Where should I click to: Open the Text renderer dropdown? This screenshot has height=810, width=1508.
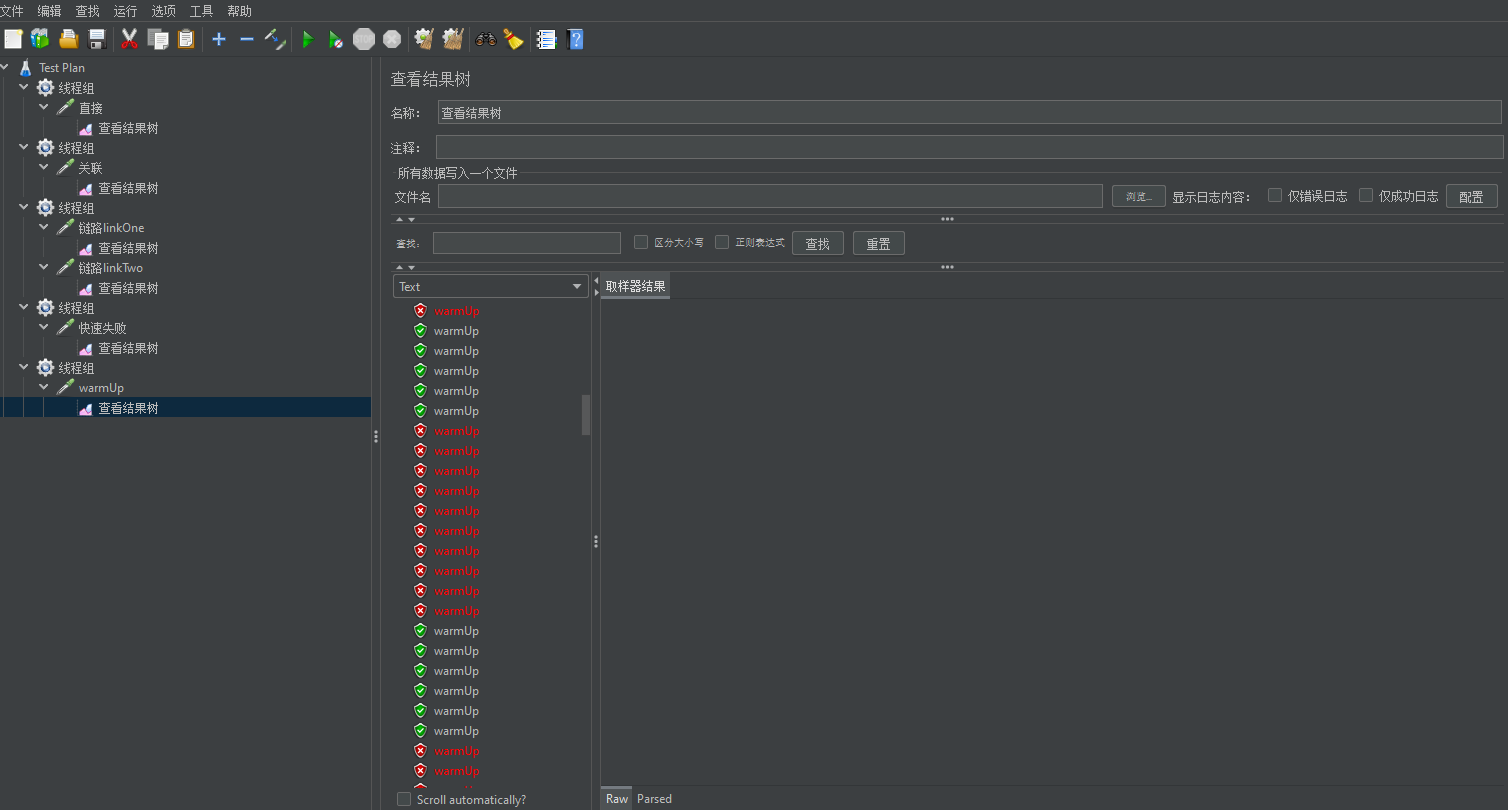(x=490, y=287)
